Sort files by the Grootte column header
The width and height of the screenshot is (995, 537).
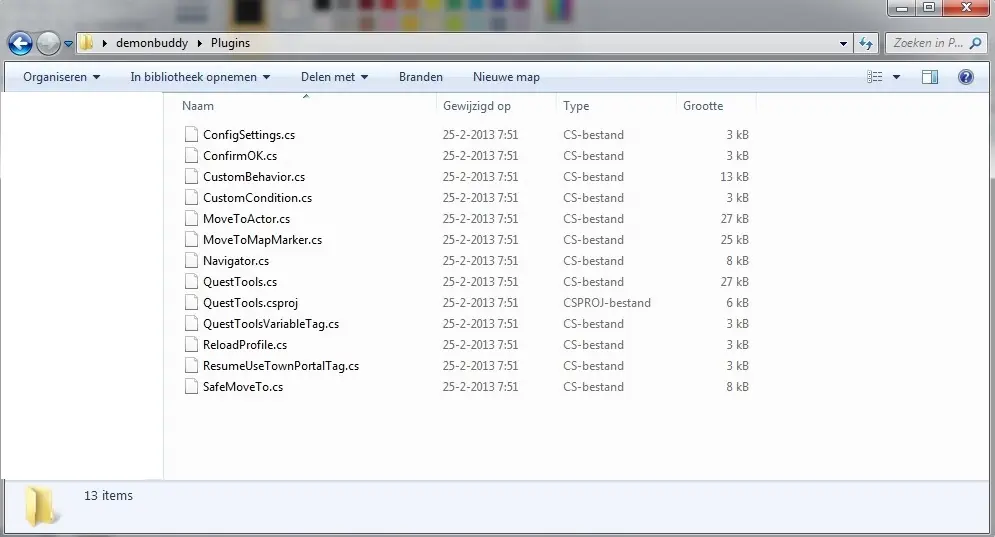point(703,106)
